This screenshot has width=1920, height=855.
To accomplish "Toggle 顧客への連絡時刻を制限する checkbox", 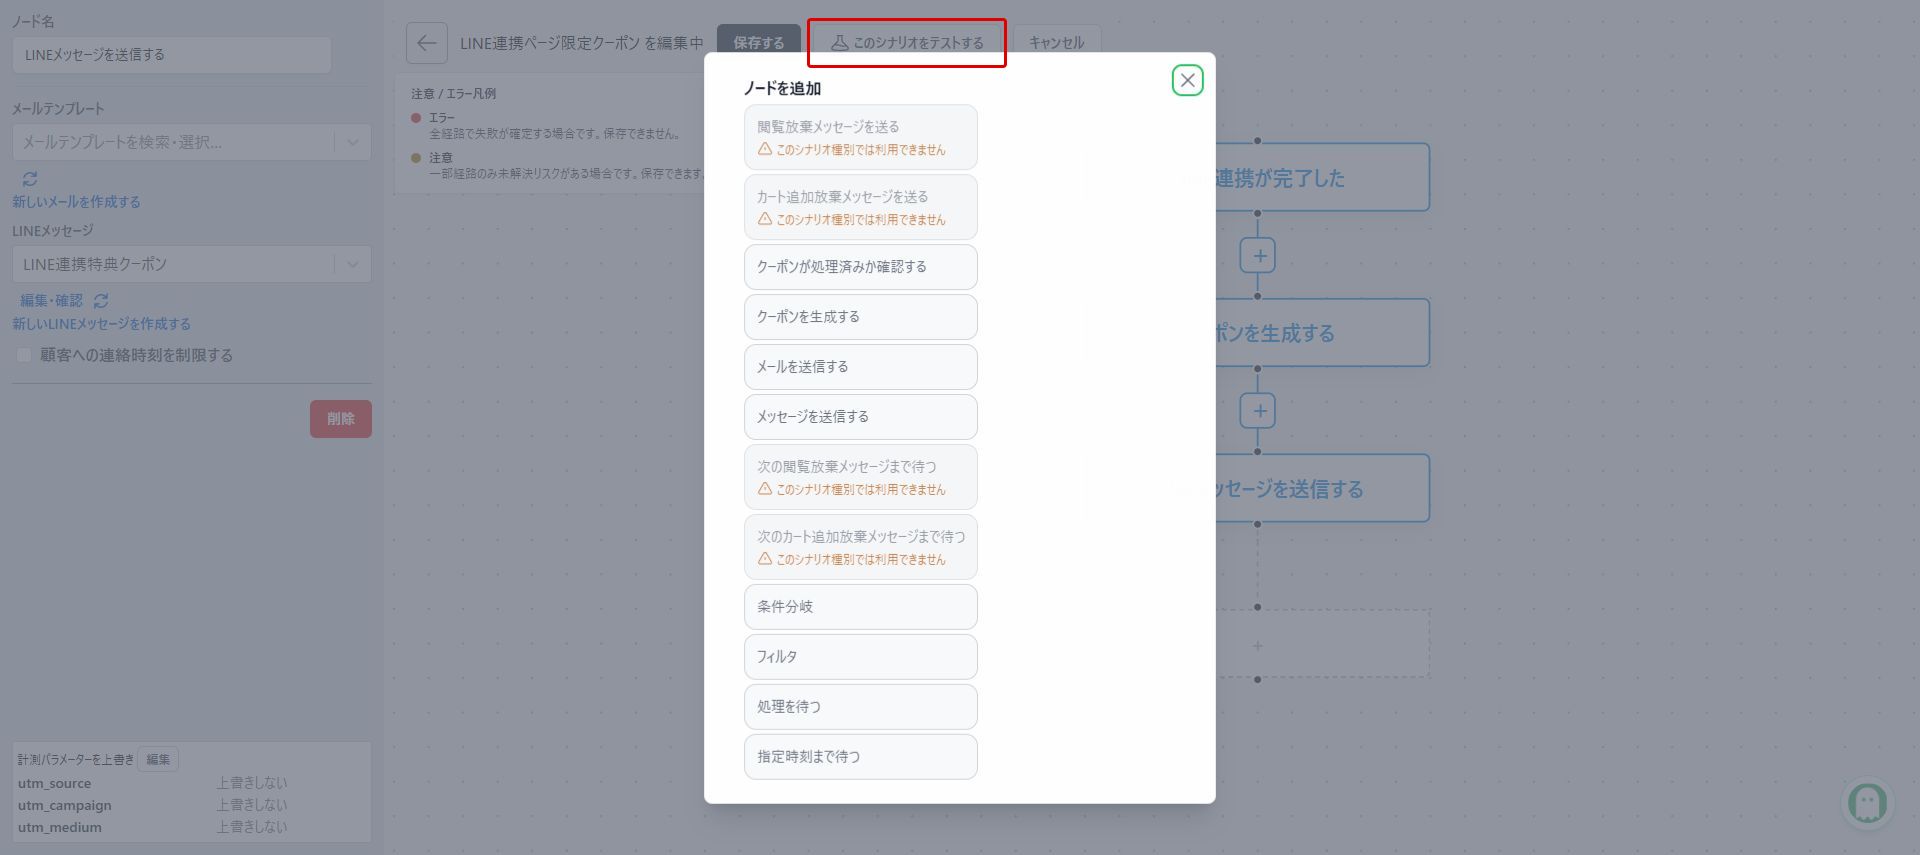I will pyautogui.click(x=24, y=355).
